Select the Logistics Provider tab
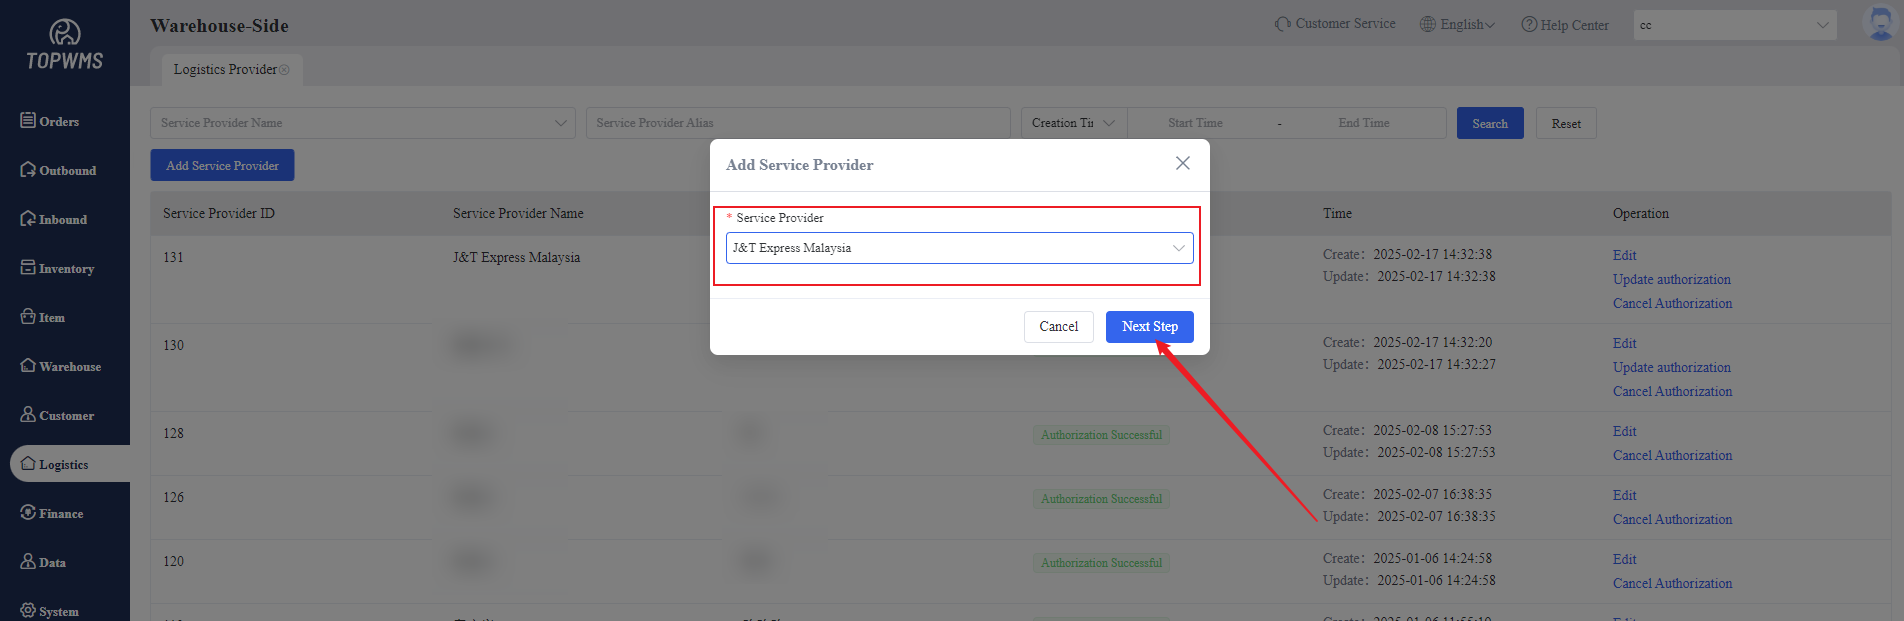Viewport: 1904px width, 621px height. [225, 69]
